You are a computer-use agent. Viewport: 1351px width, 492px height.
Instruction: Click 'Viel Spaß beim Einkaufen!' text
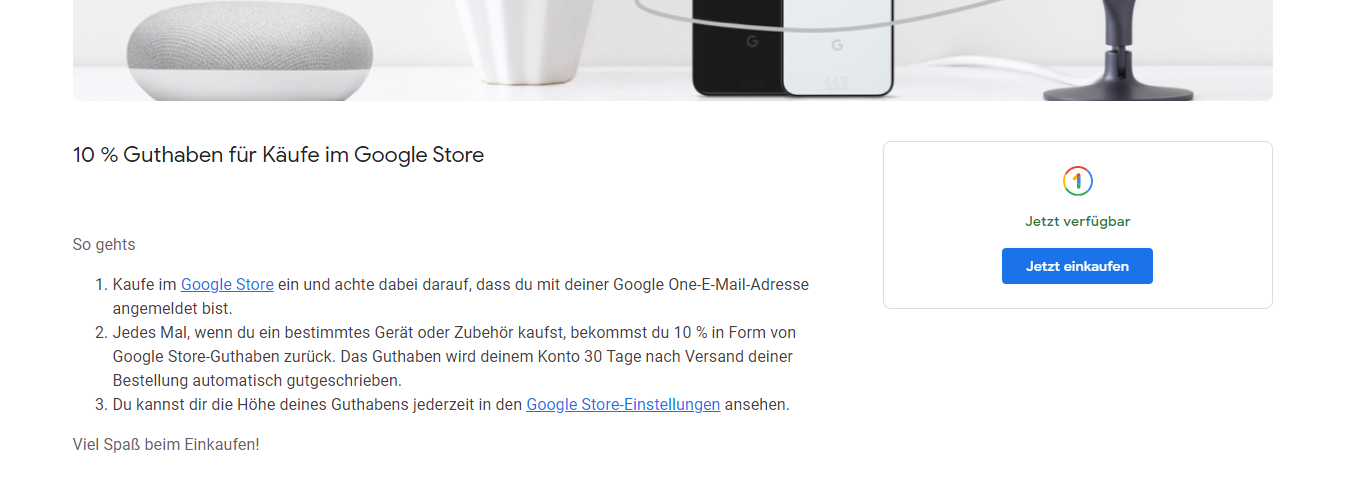[x=166, y=444]
